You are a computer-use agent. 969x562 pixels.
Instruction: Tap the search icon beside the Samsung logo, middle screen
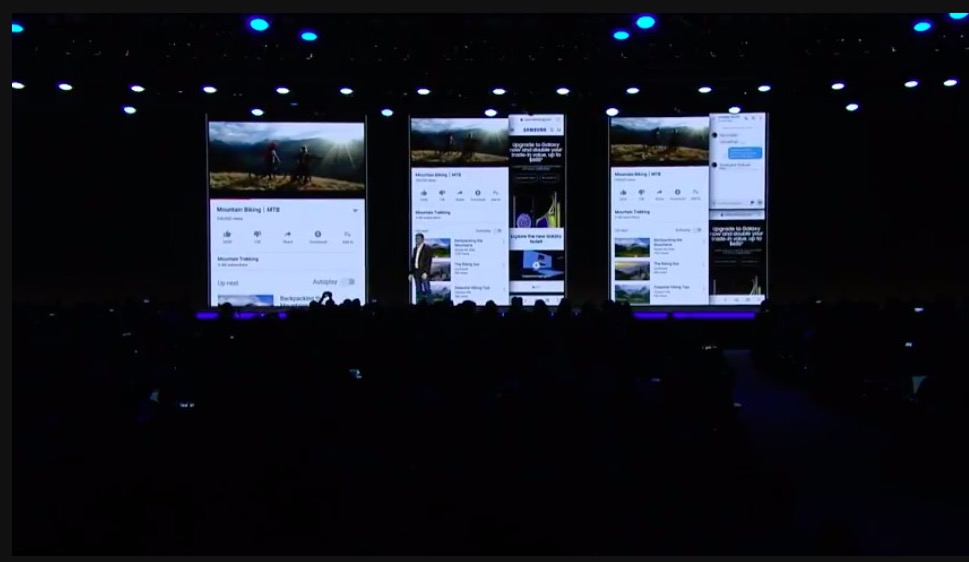(552, 130)
